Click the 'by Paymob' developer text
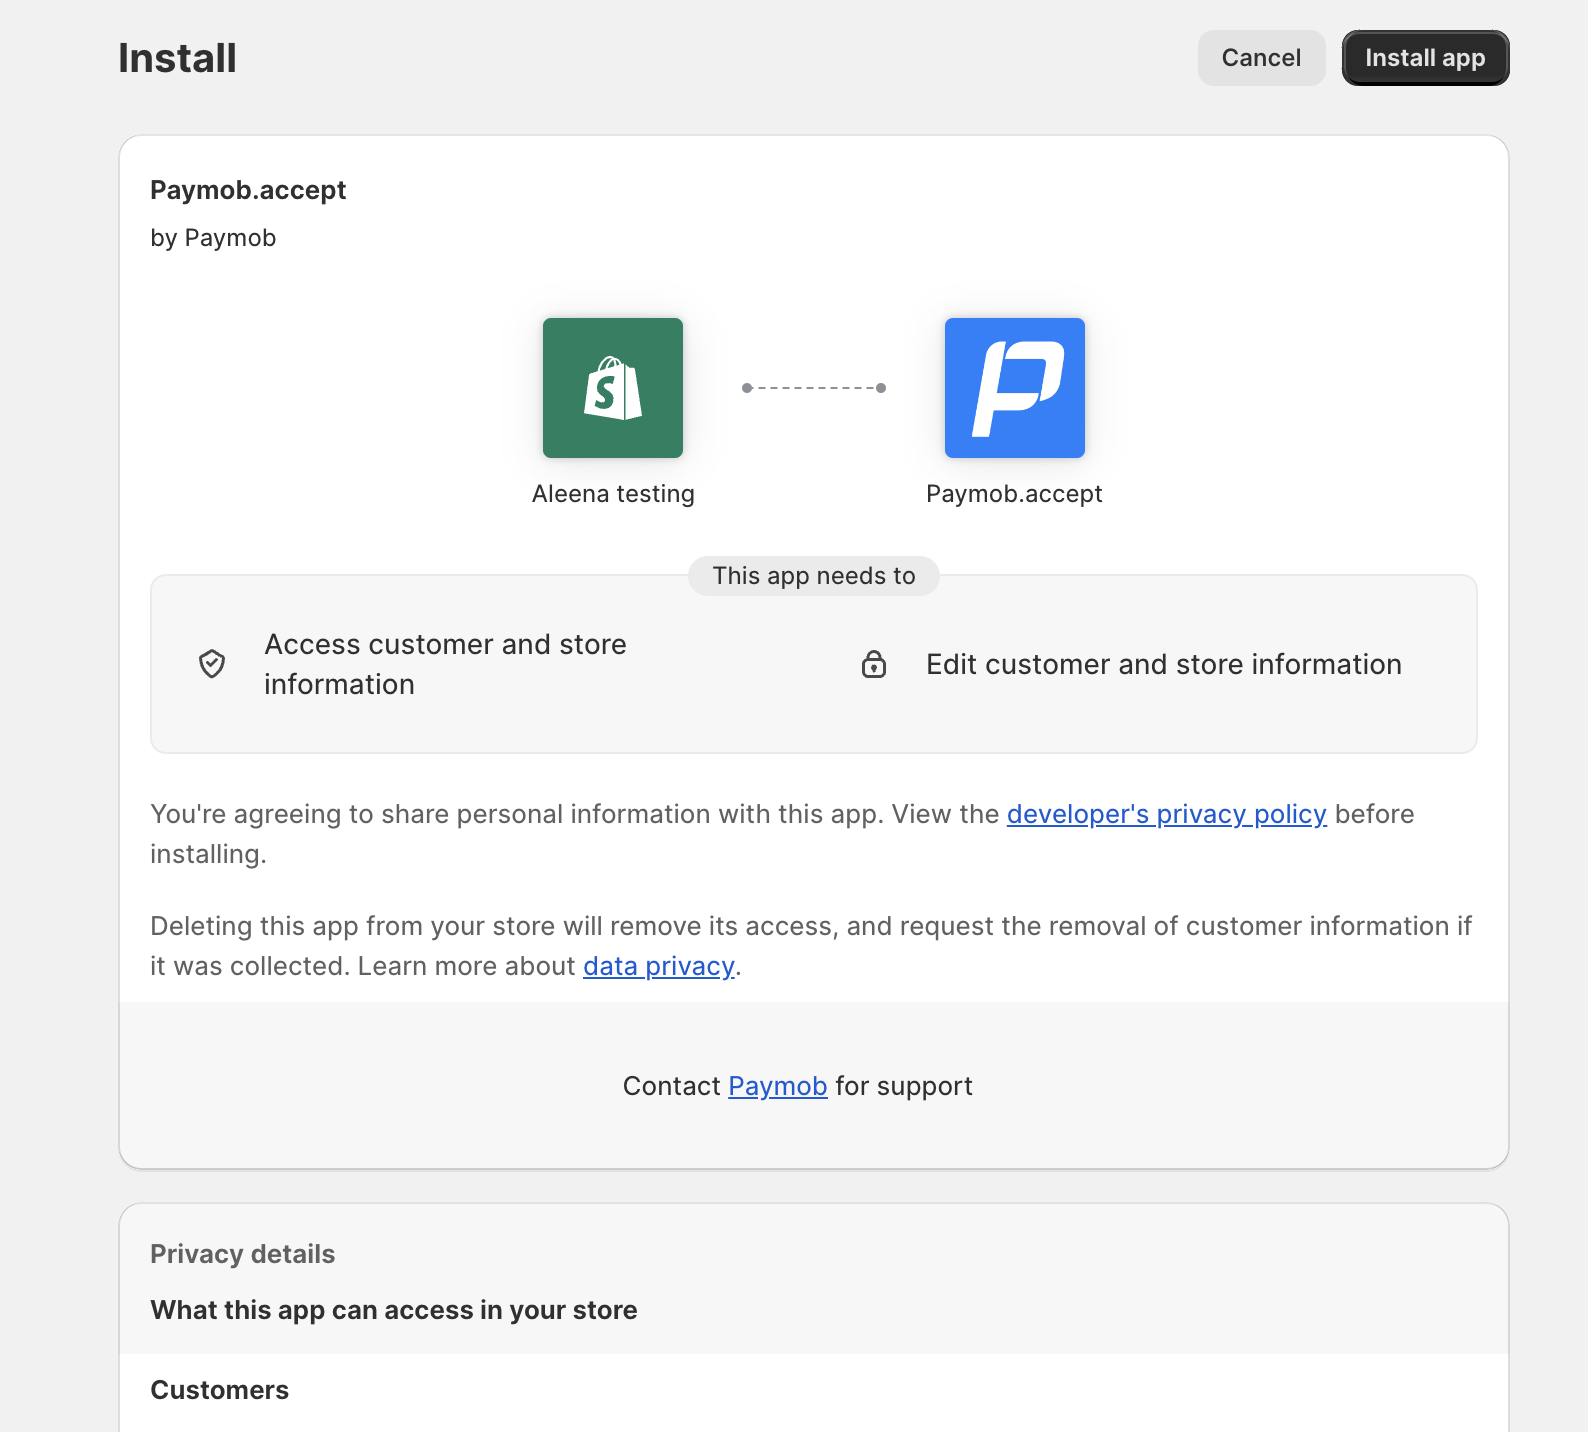The width and height of the screenshot is (1588, 1432). point(213,238)
